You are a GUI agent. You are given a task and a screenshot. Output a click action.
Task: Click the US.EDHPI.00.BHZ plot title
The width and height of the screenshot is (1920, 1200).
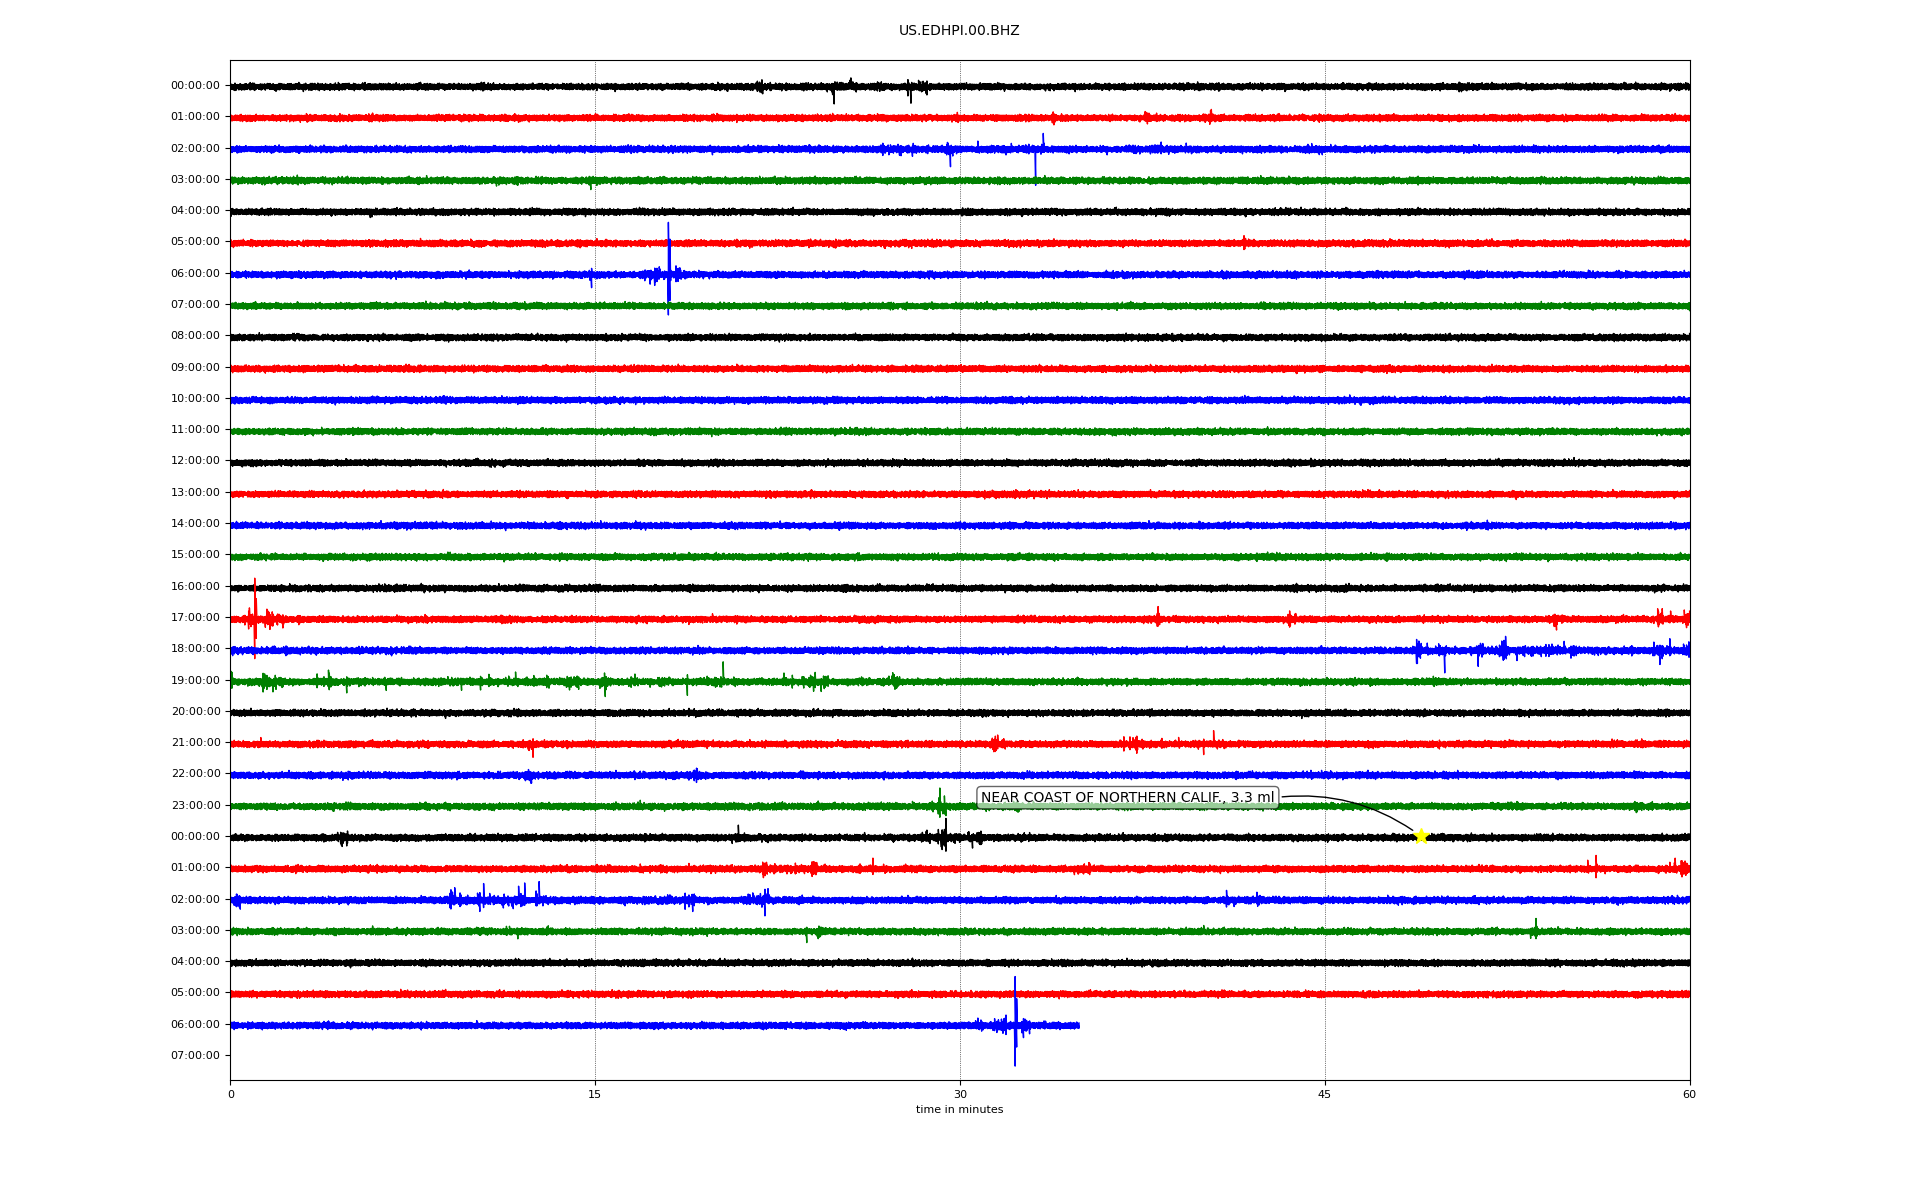pos(958,31)
